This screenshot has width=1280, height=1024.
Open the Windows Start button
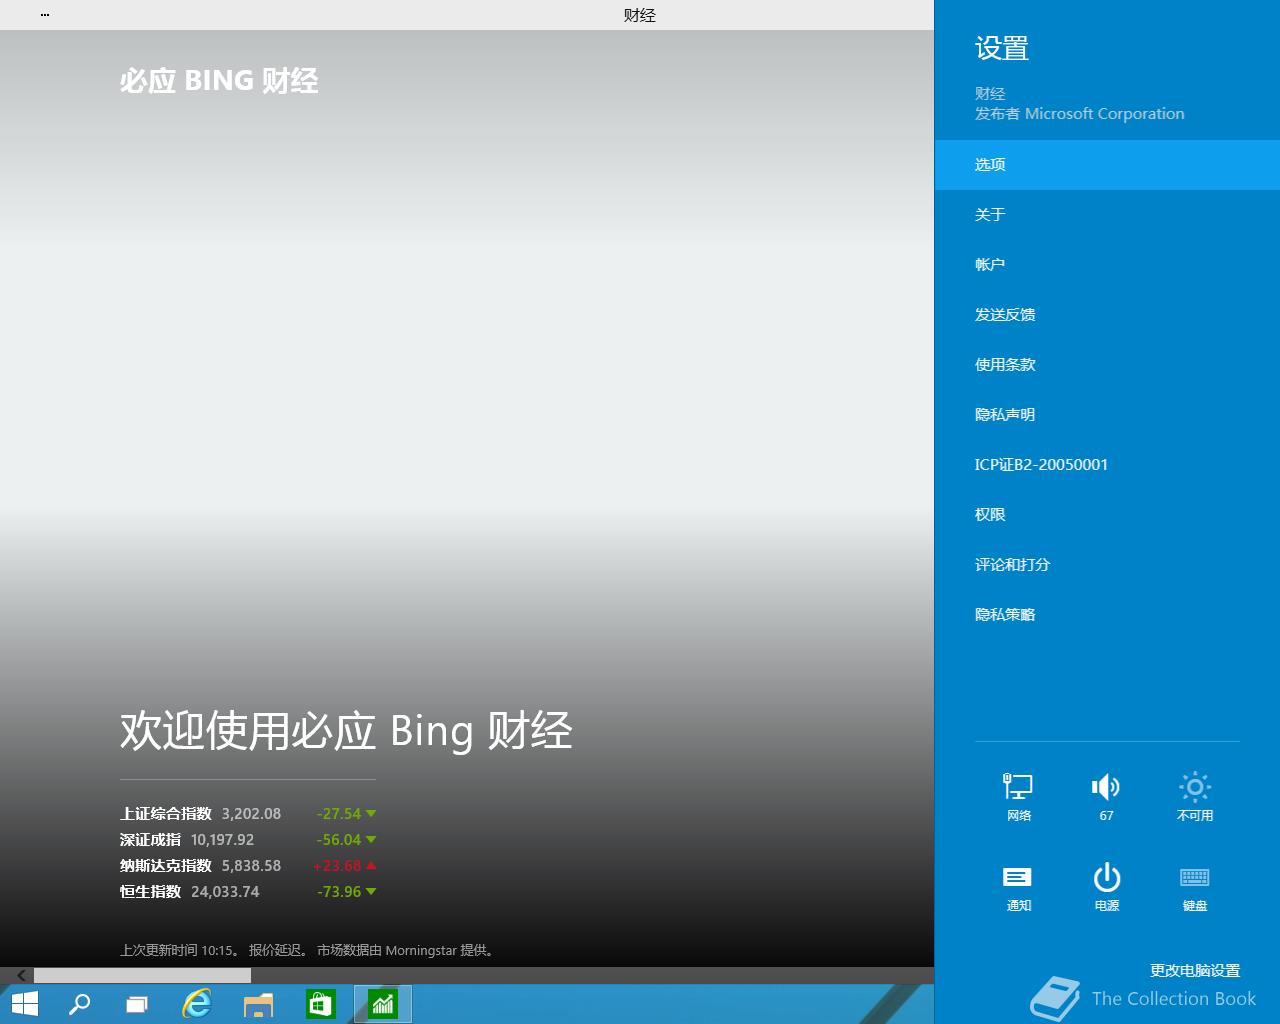pyautogui.click(x=24, y=1004)
